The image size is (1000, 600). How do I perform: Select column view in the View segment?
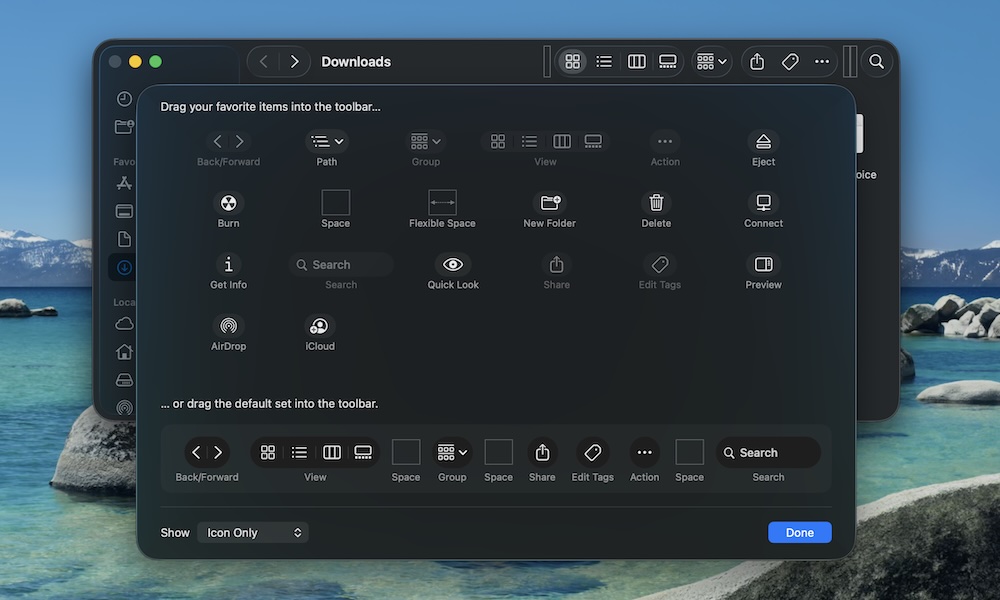tap(637, 61)
